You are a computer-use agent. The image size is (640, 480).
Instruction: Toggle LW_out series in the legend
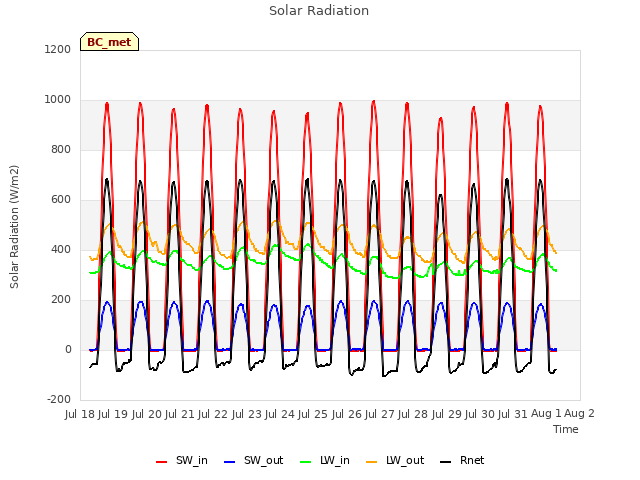coord(395,460)
